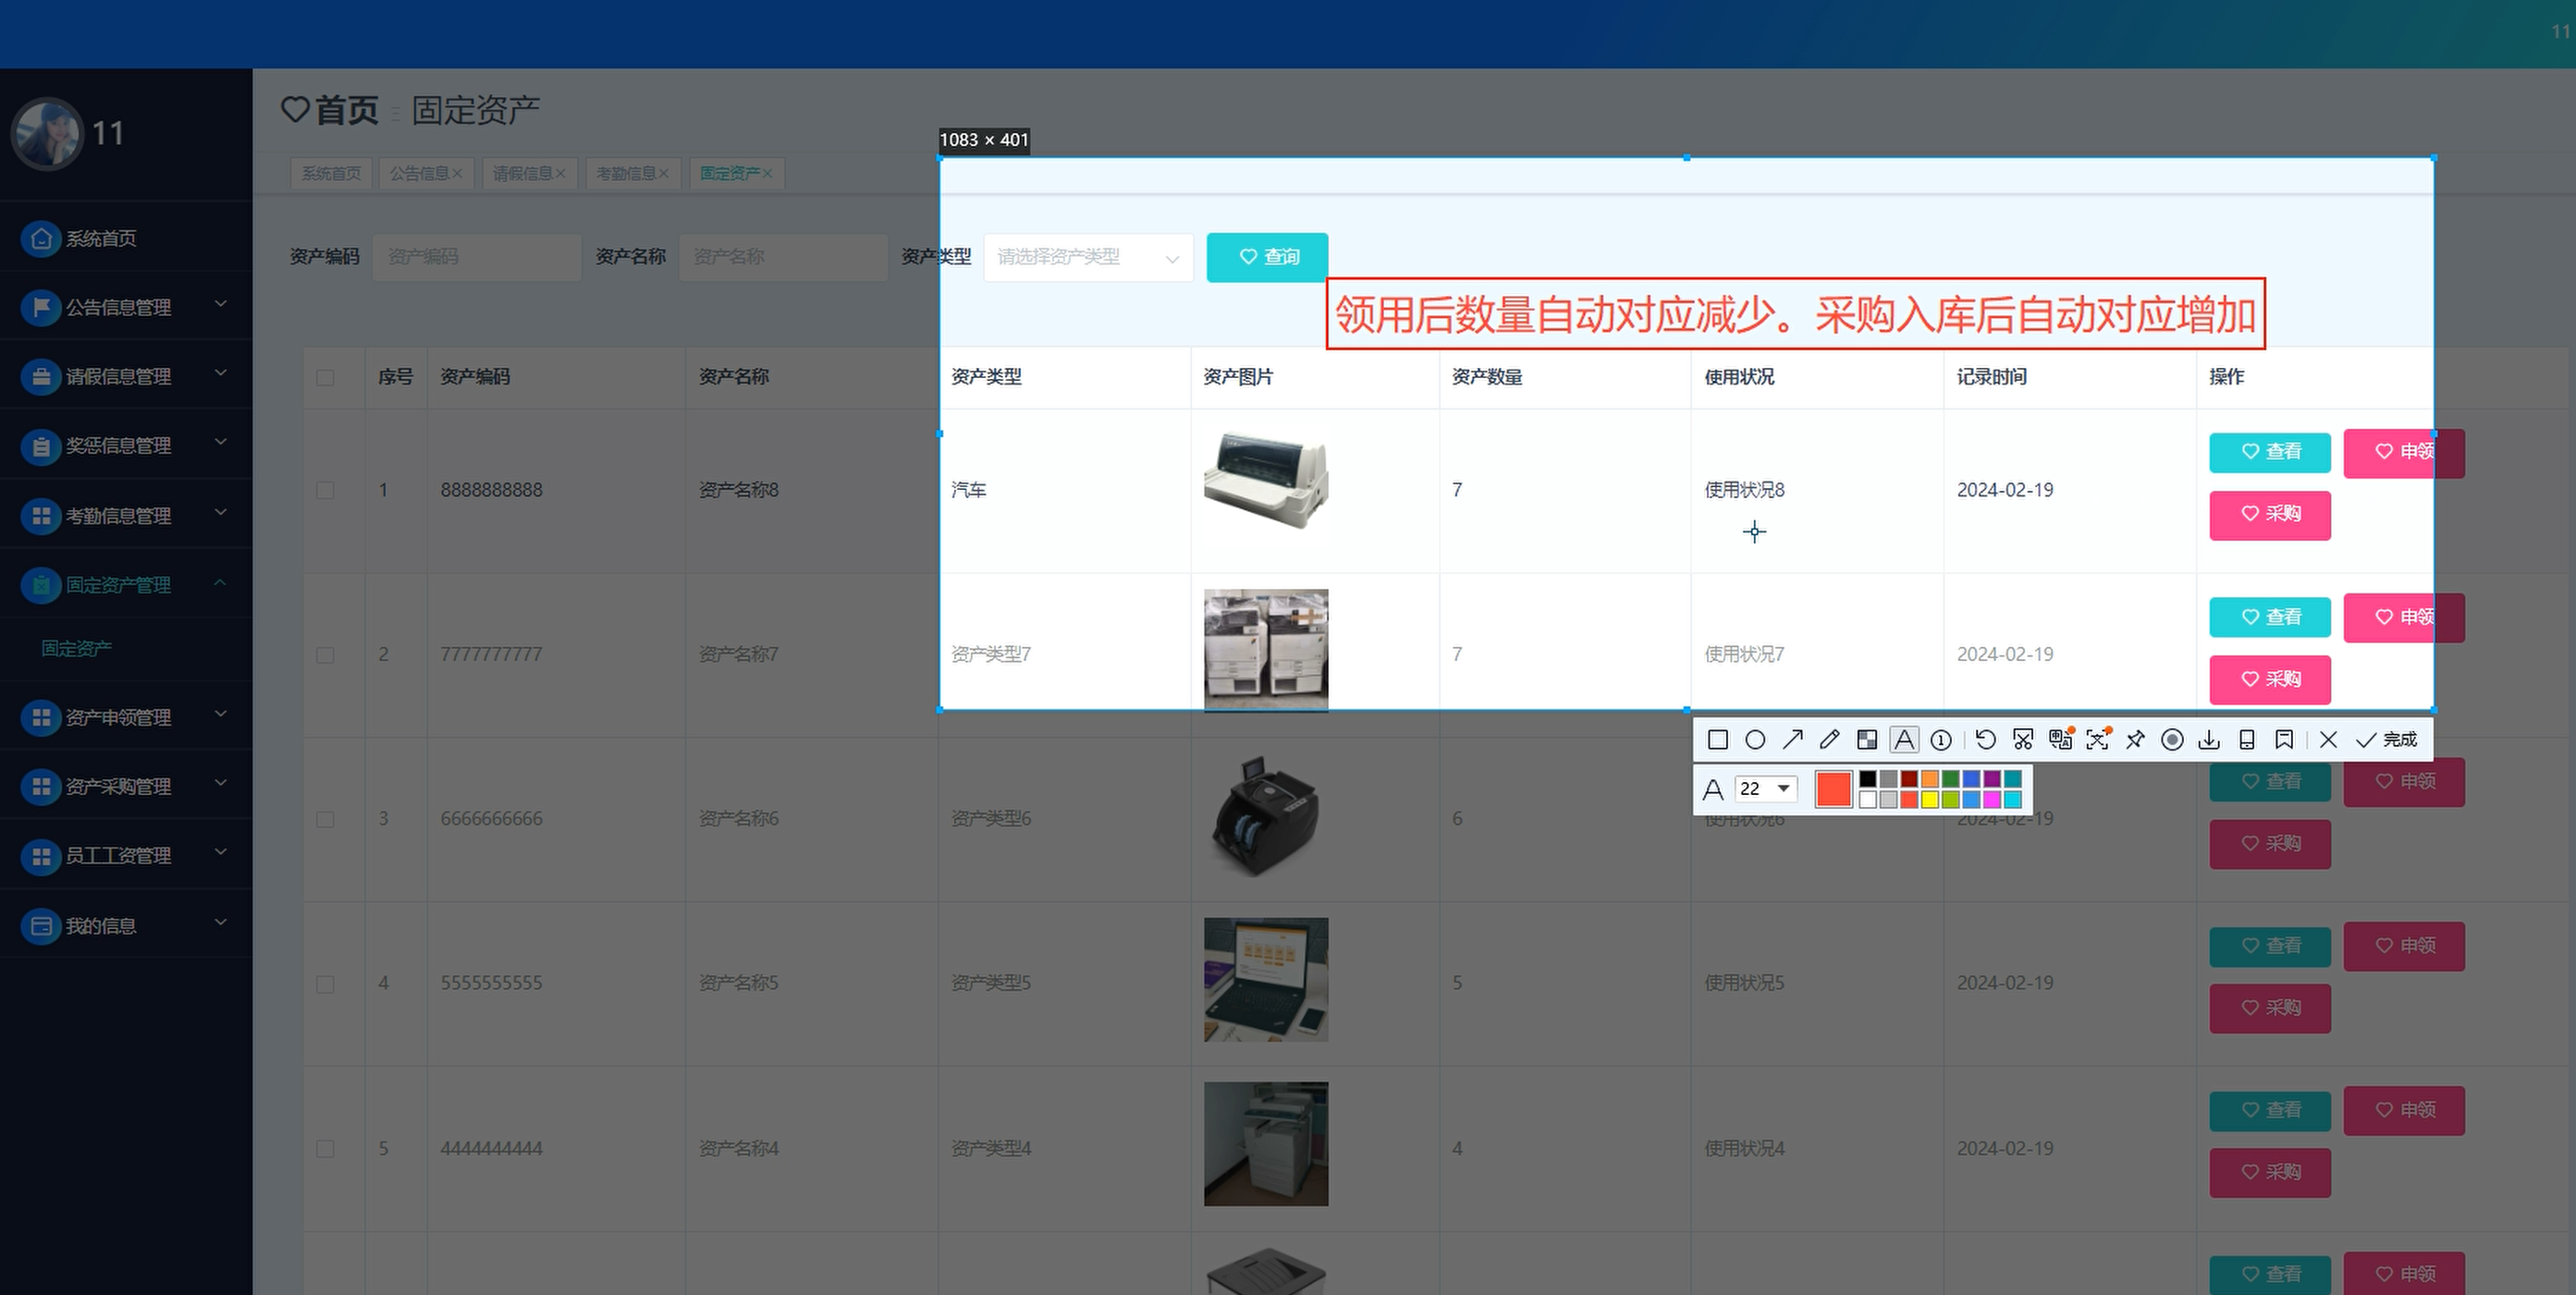Select the mosaic blur tool
The image size is (2576, 1295).
1866,739
